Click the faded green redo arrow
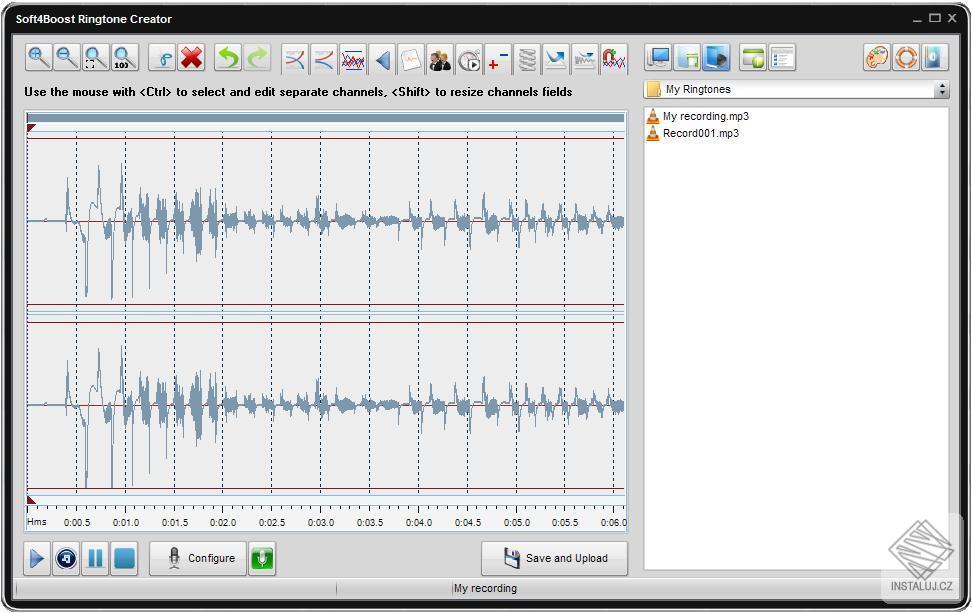972x613 pixels. coord(257,58)
